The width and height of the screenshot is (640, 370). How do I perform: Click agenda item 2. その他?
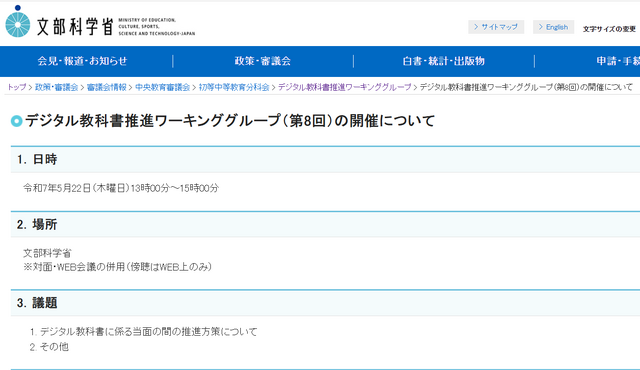pos(49,347)
